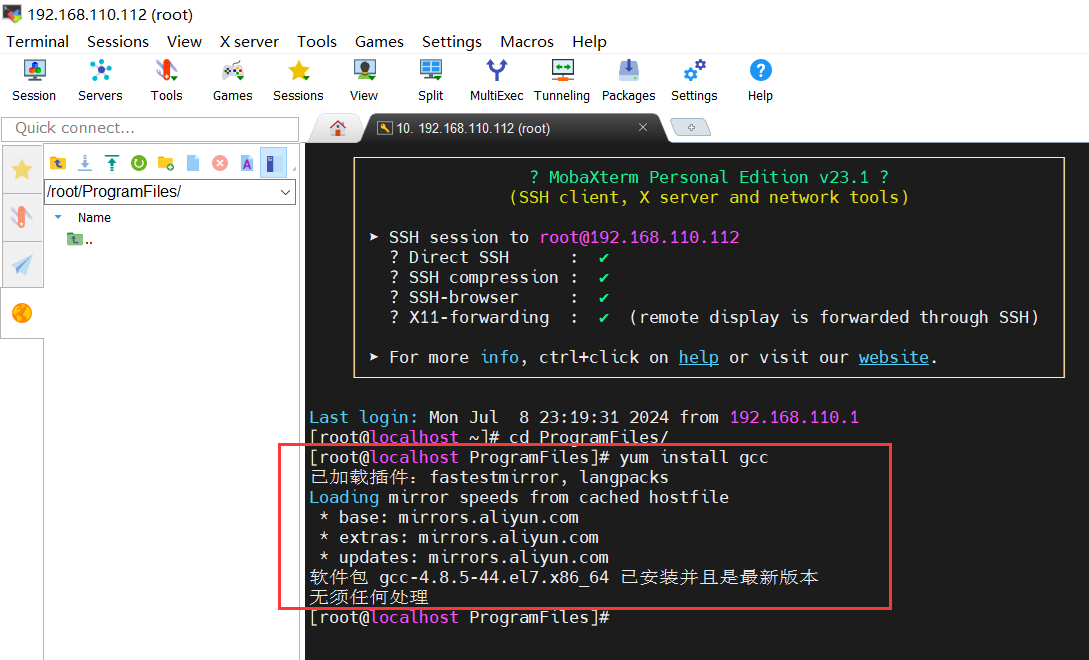Open the Terminal menu

(38, 42)
